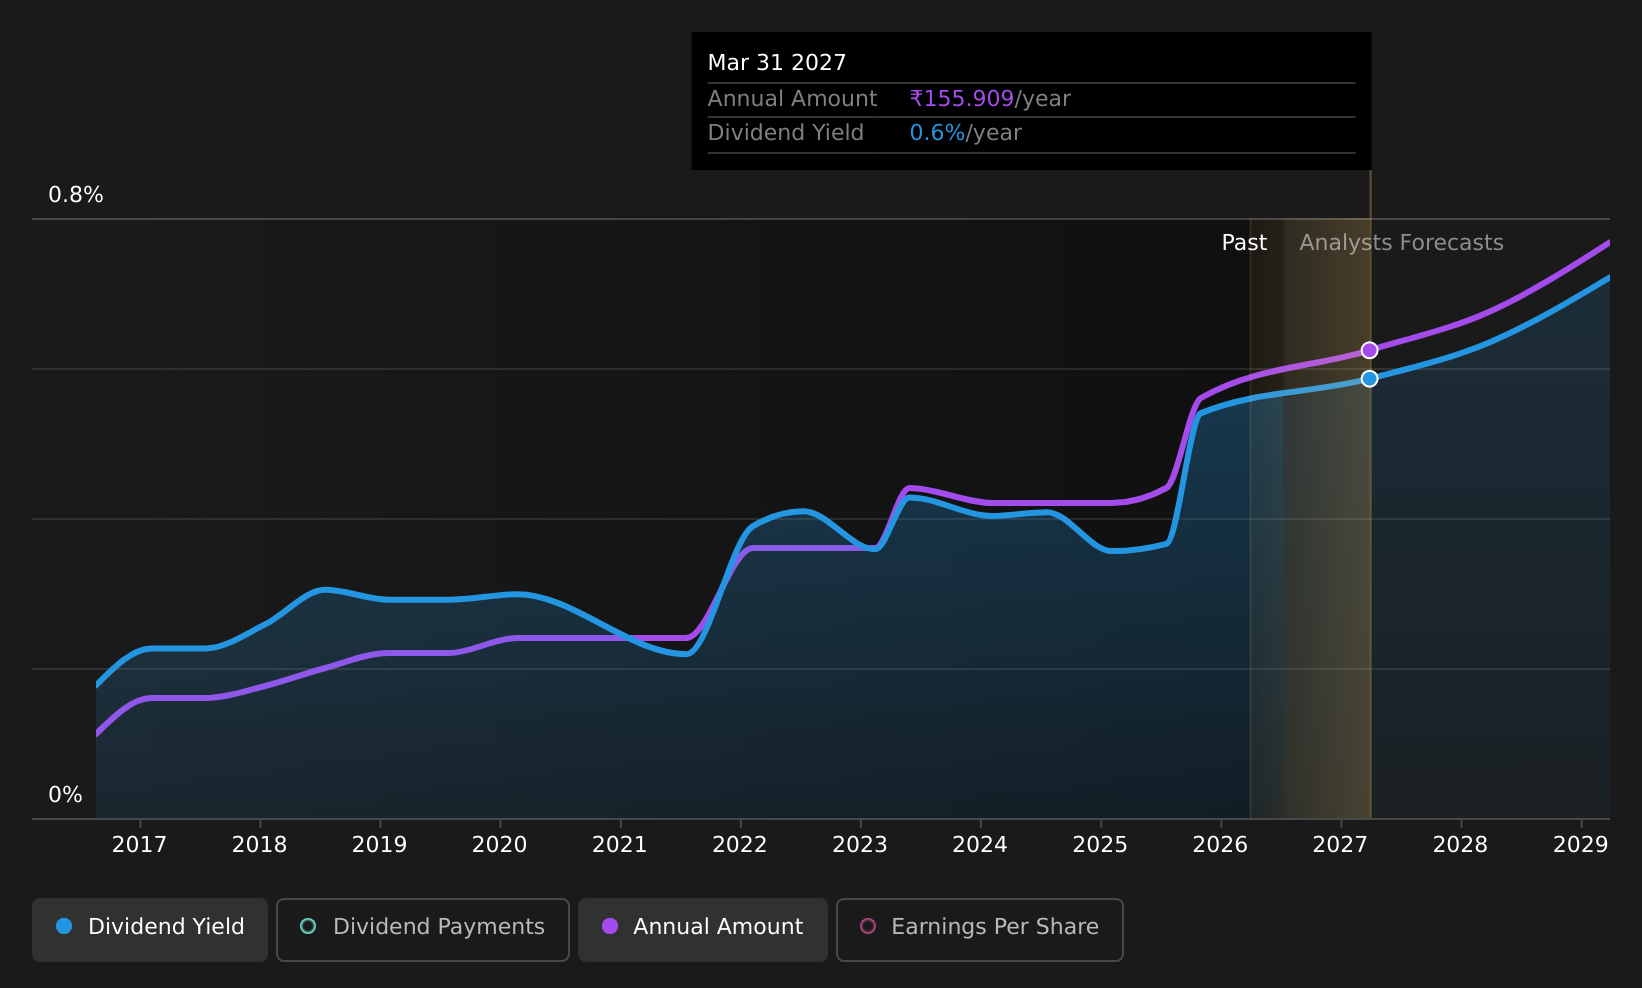Click the 0.8% y-axis label

pyautogui.click(x=76, y=195)
